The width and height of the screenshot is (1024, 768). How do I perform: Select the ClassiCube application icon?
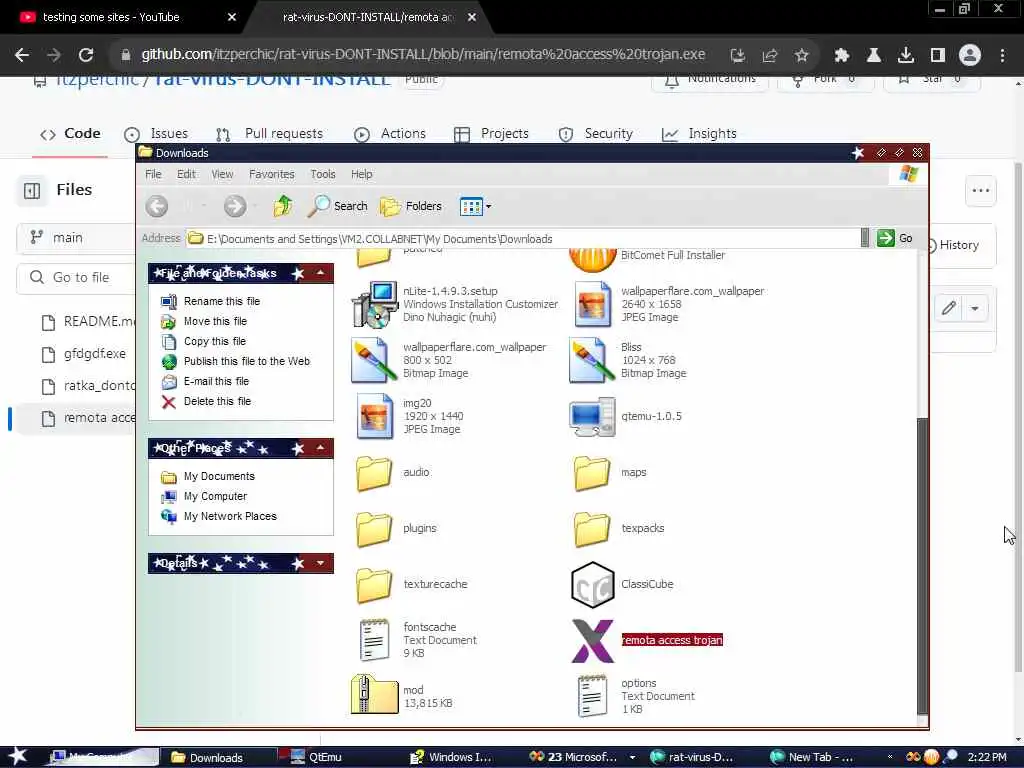click(592, 584)
